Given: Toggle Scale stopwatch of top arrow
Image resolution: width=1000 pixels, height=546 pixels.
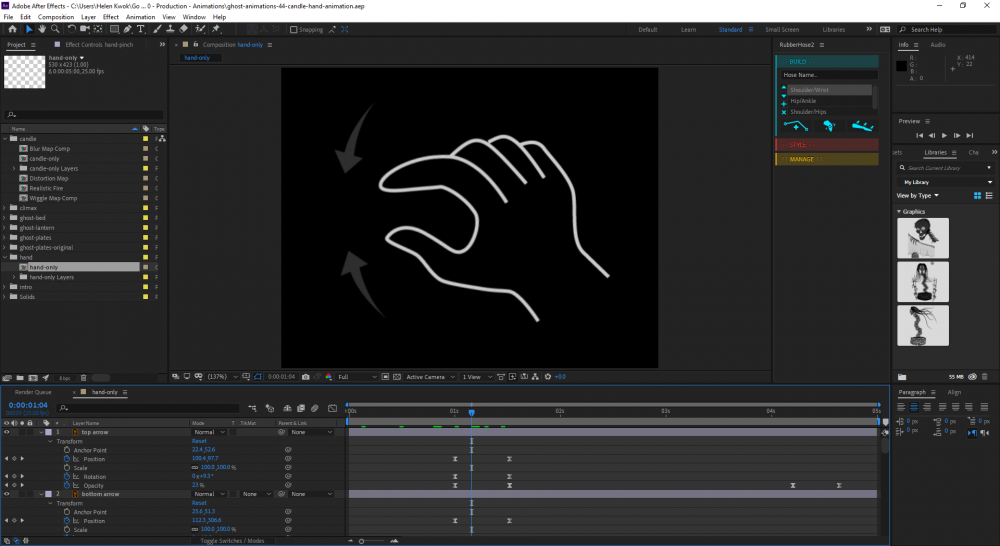Looking at the screenshot, I should [x=67, y=468].
